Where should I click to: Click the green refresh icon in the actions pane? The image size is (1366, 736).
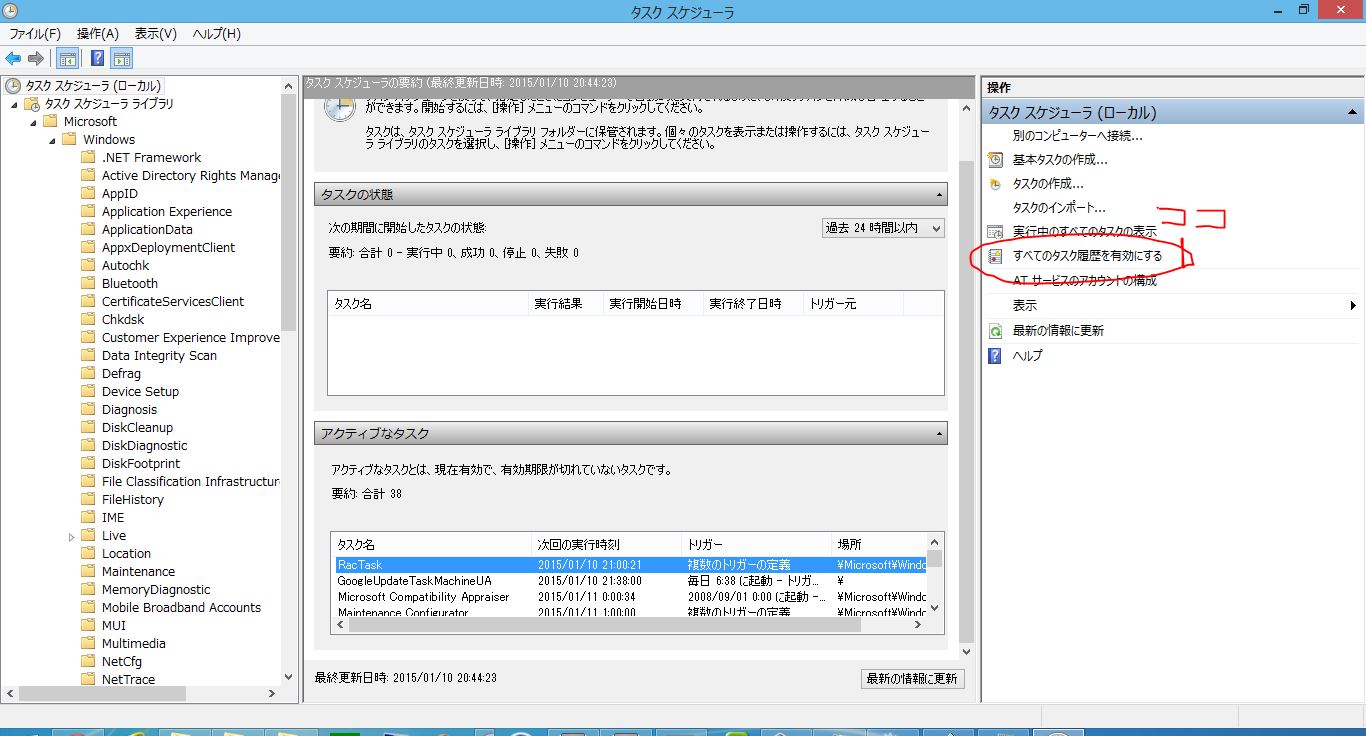995,331
